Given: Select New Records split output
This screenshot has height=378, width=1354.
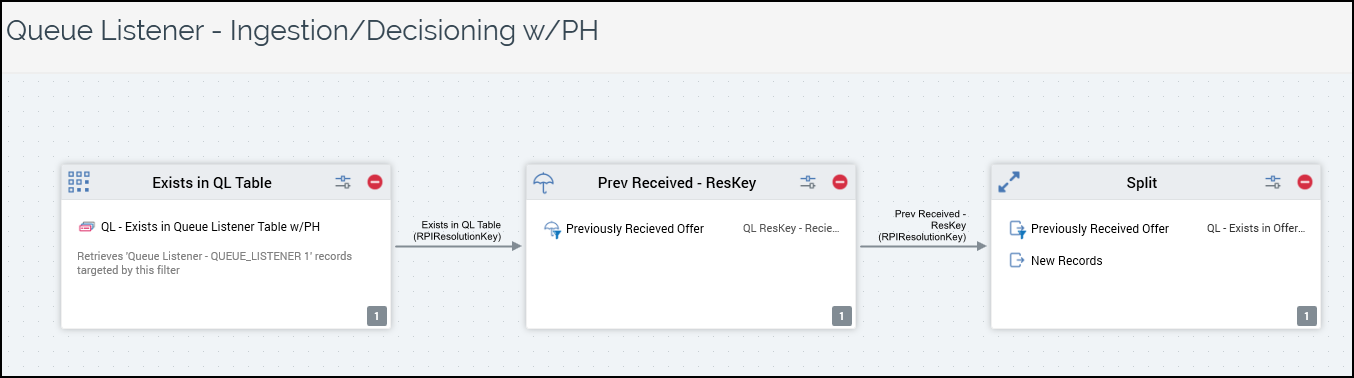Looking at the screenshot, I should (x=1067, y=261).
